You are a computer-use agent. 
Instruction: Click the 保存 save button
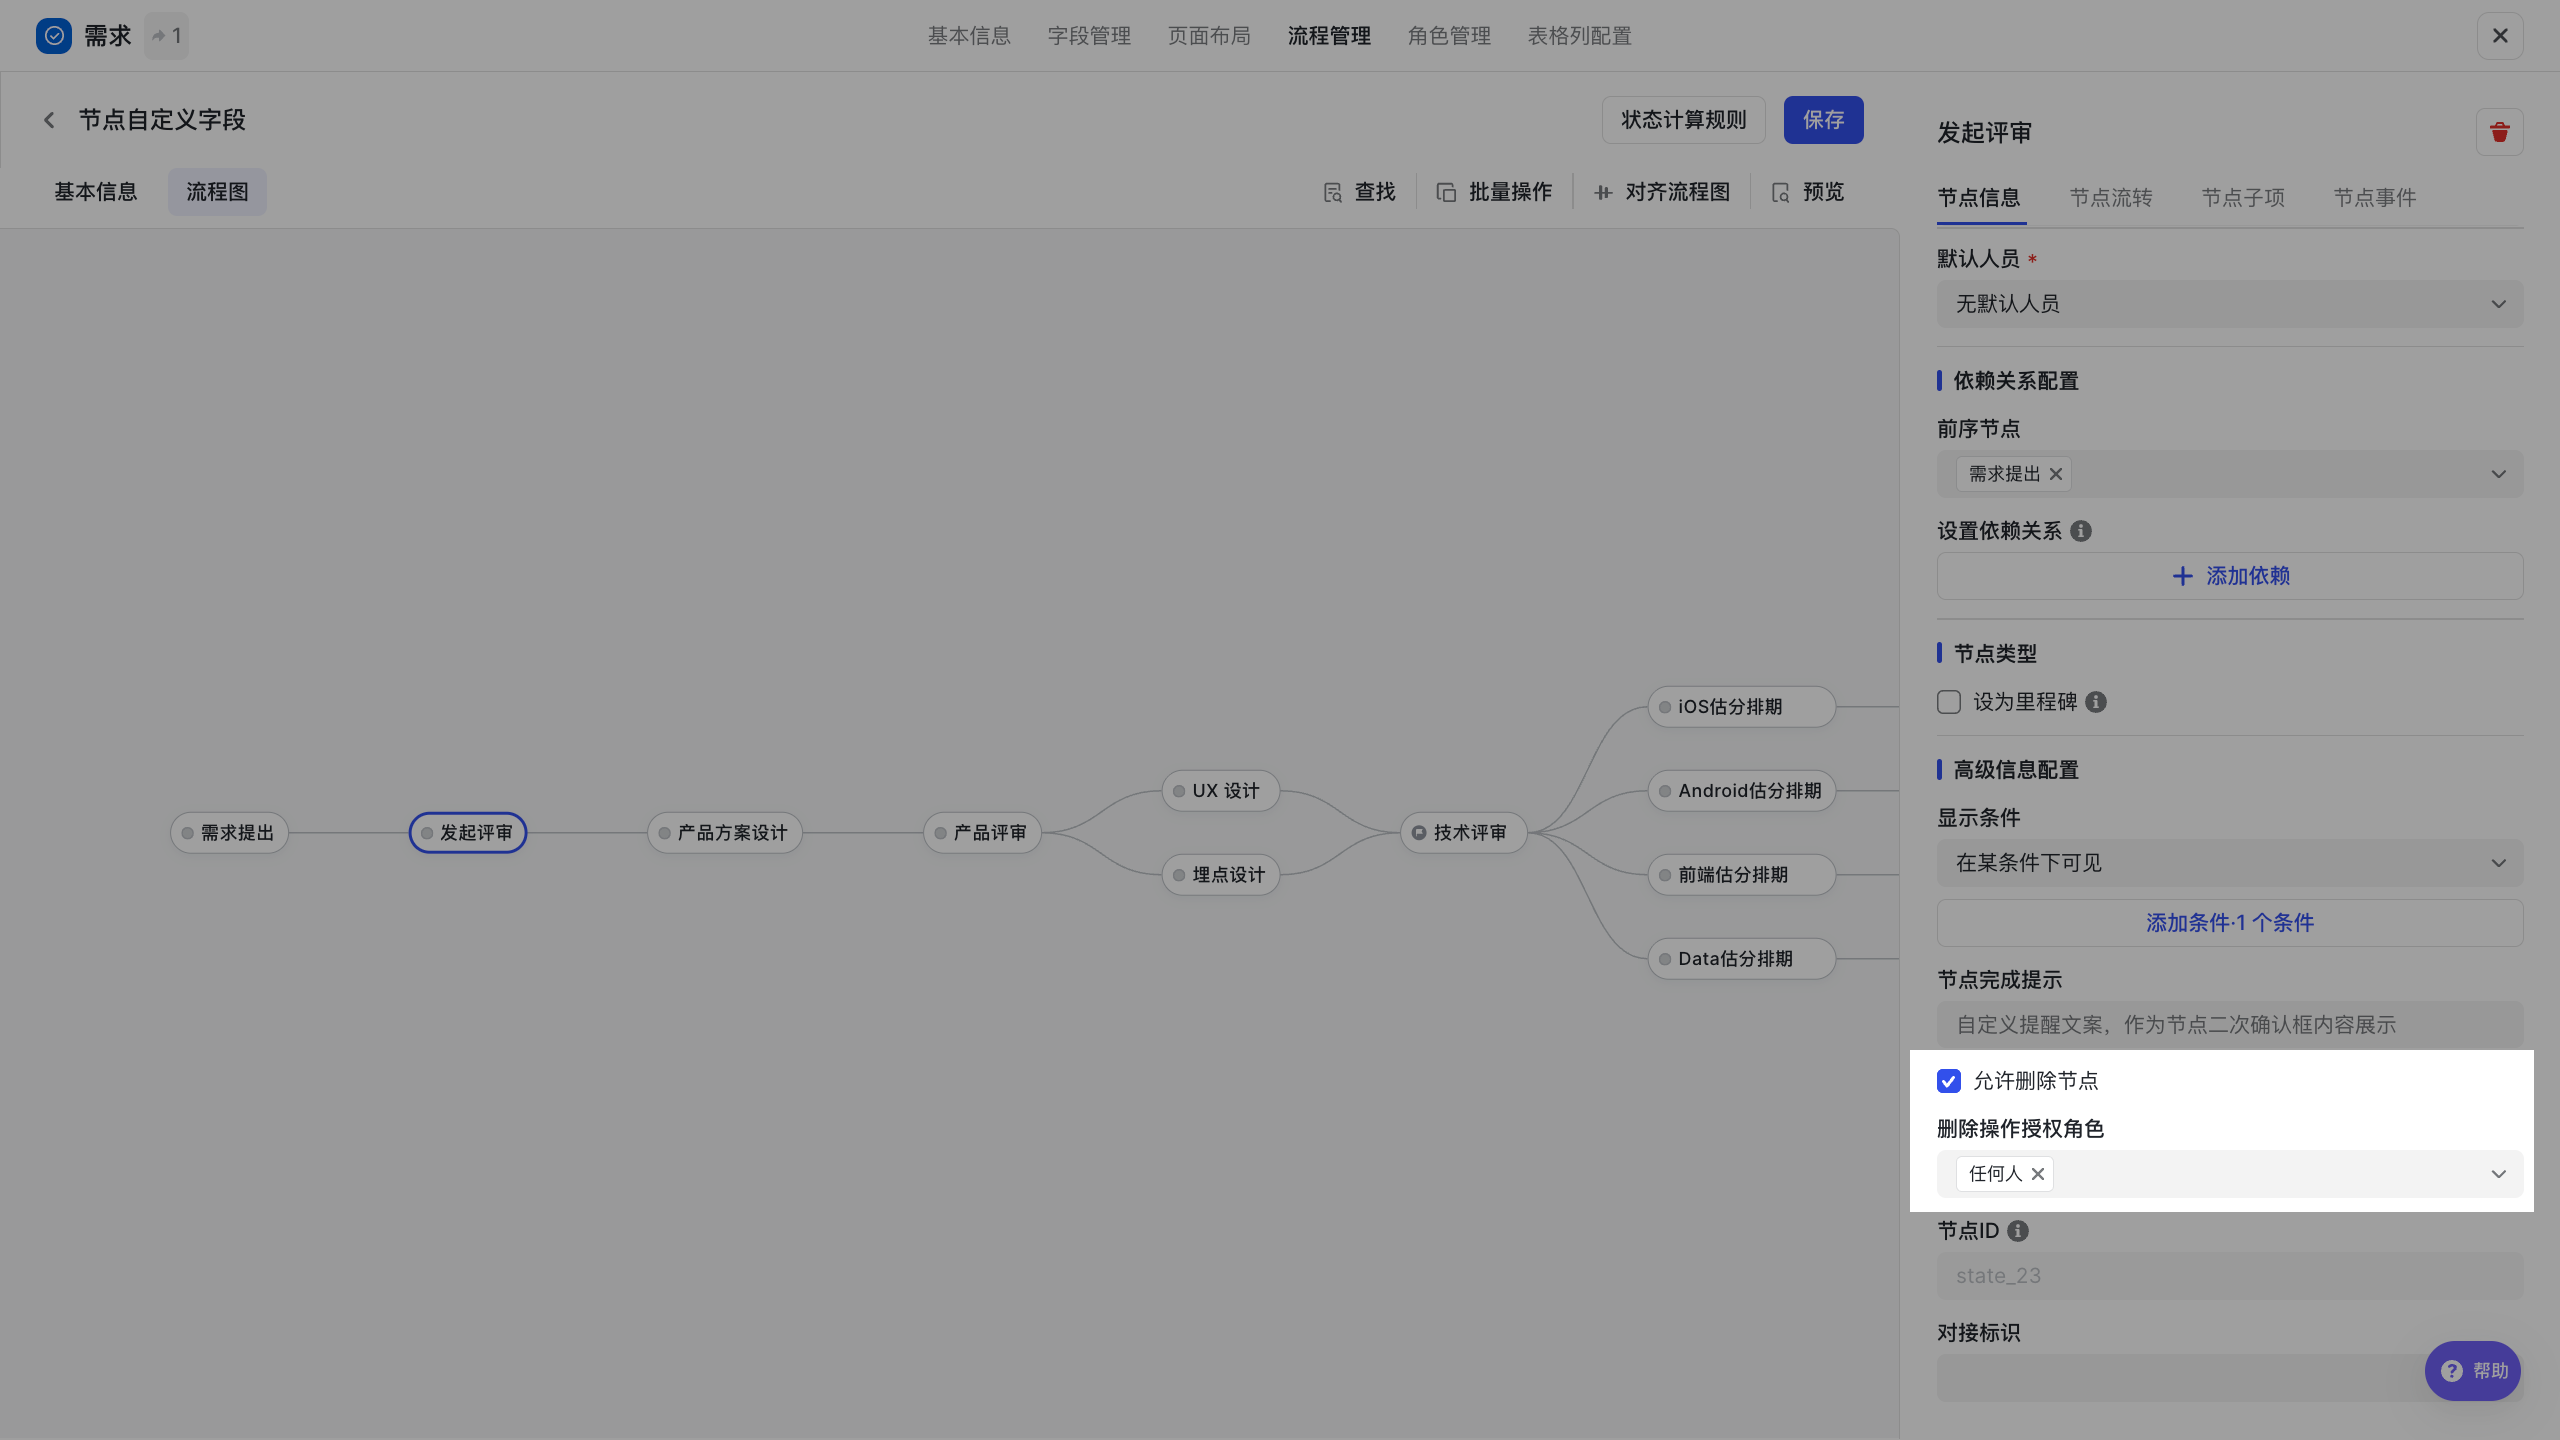pyautogui.click(x=1824, y=120)
